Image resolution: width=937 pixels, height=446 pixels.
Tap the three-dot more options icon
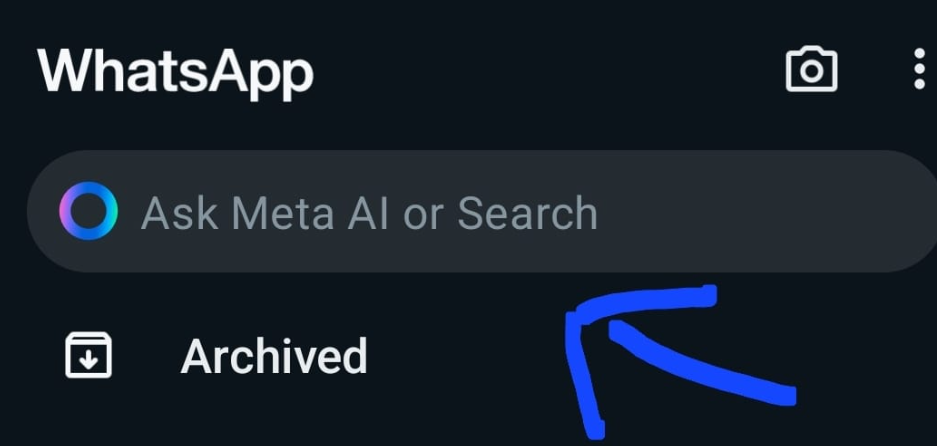click(920, 70)
